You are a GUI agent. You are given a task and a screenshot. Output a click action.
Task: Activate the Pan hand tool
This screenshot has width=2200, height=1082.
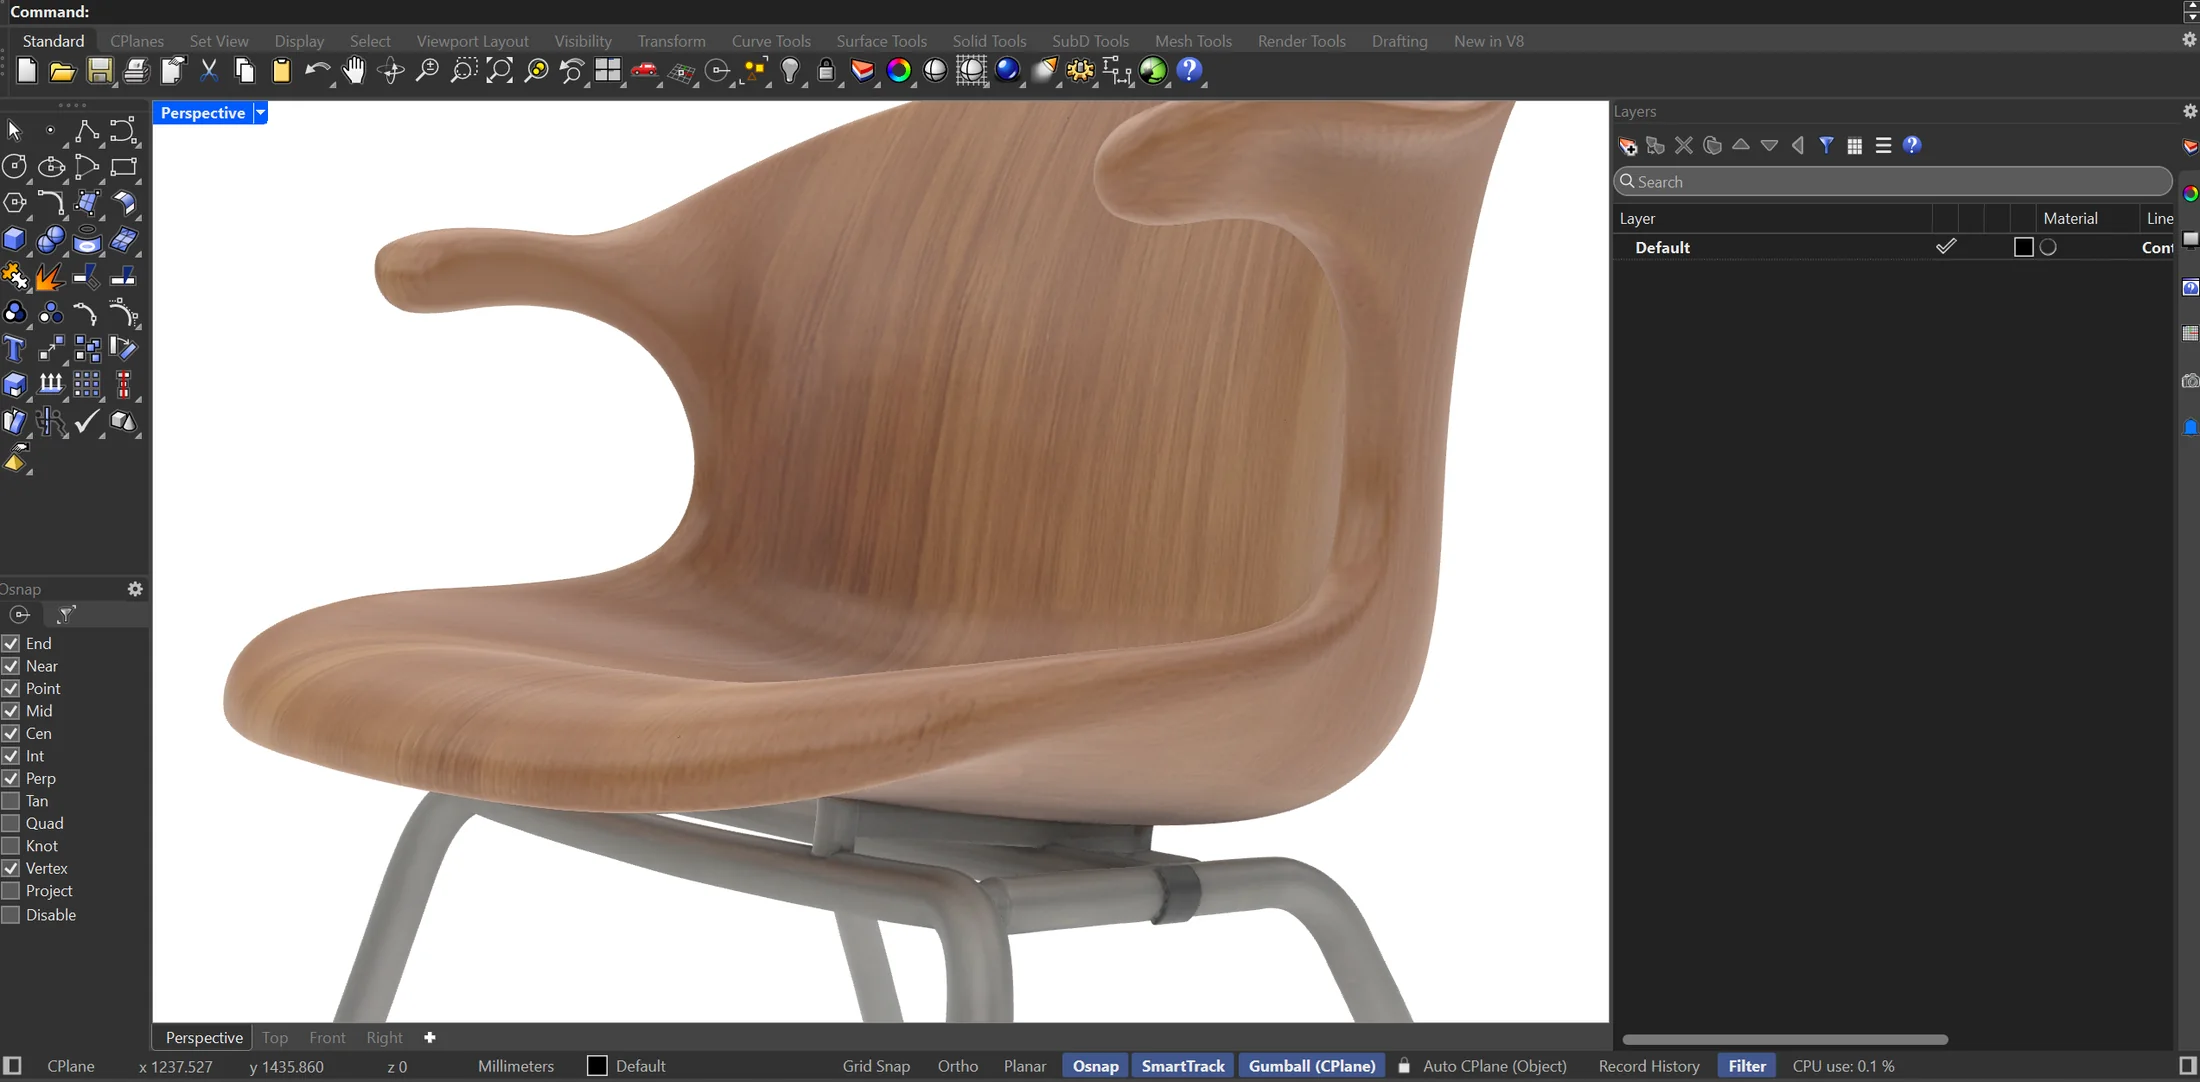point(354,71)
